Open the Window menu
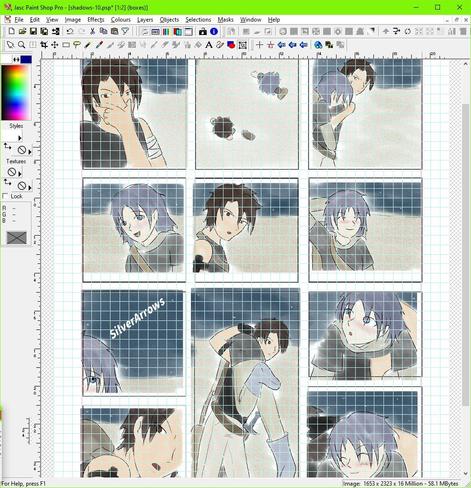 point(251,20)
